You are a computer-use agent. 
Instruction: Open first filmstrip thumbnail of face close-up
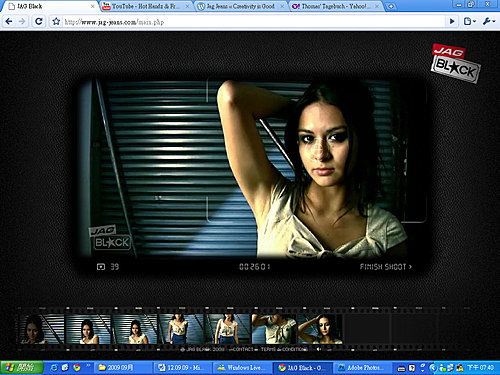pyautogui.click(x=42, y=329)
